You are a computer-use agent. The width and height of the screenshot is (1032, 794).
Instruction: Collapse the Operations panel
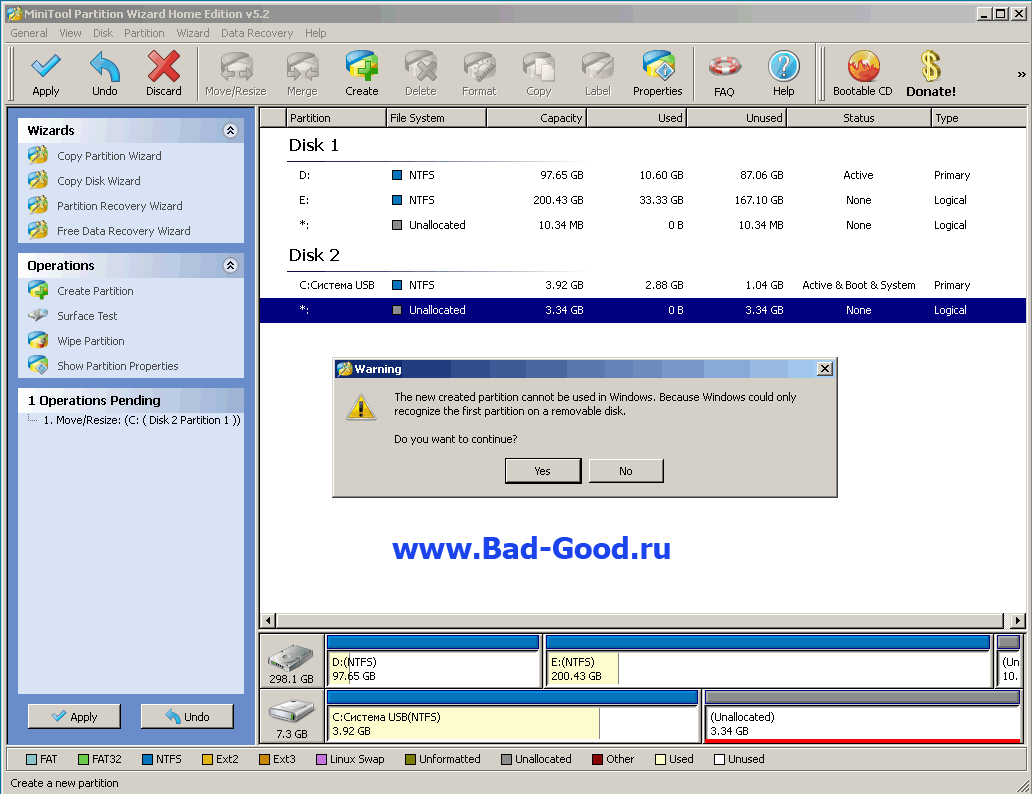[230, 265]
